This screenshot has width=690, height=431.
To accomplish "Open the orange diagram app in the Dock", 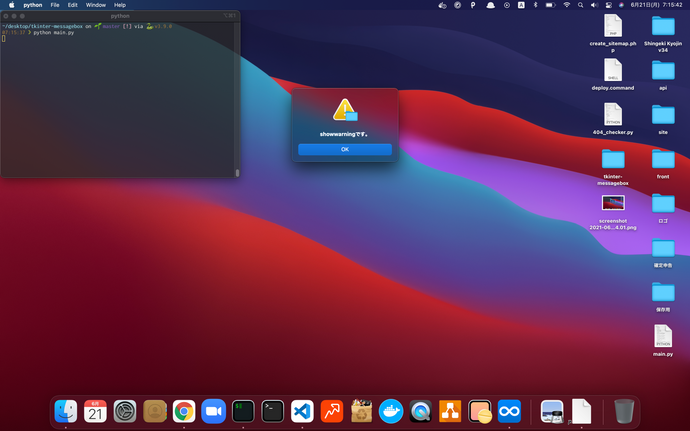I will tap(450, 411).
